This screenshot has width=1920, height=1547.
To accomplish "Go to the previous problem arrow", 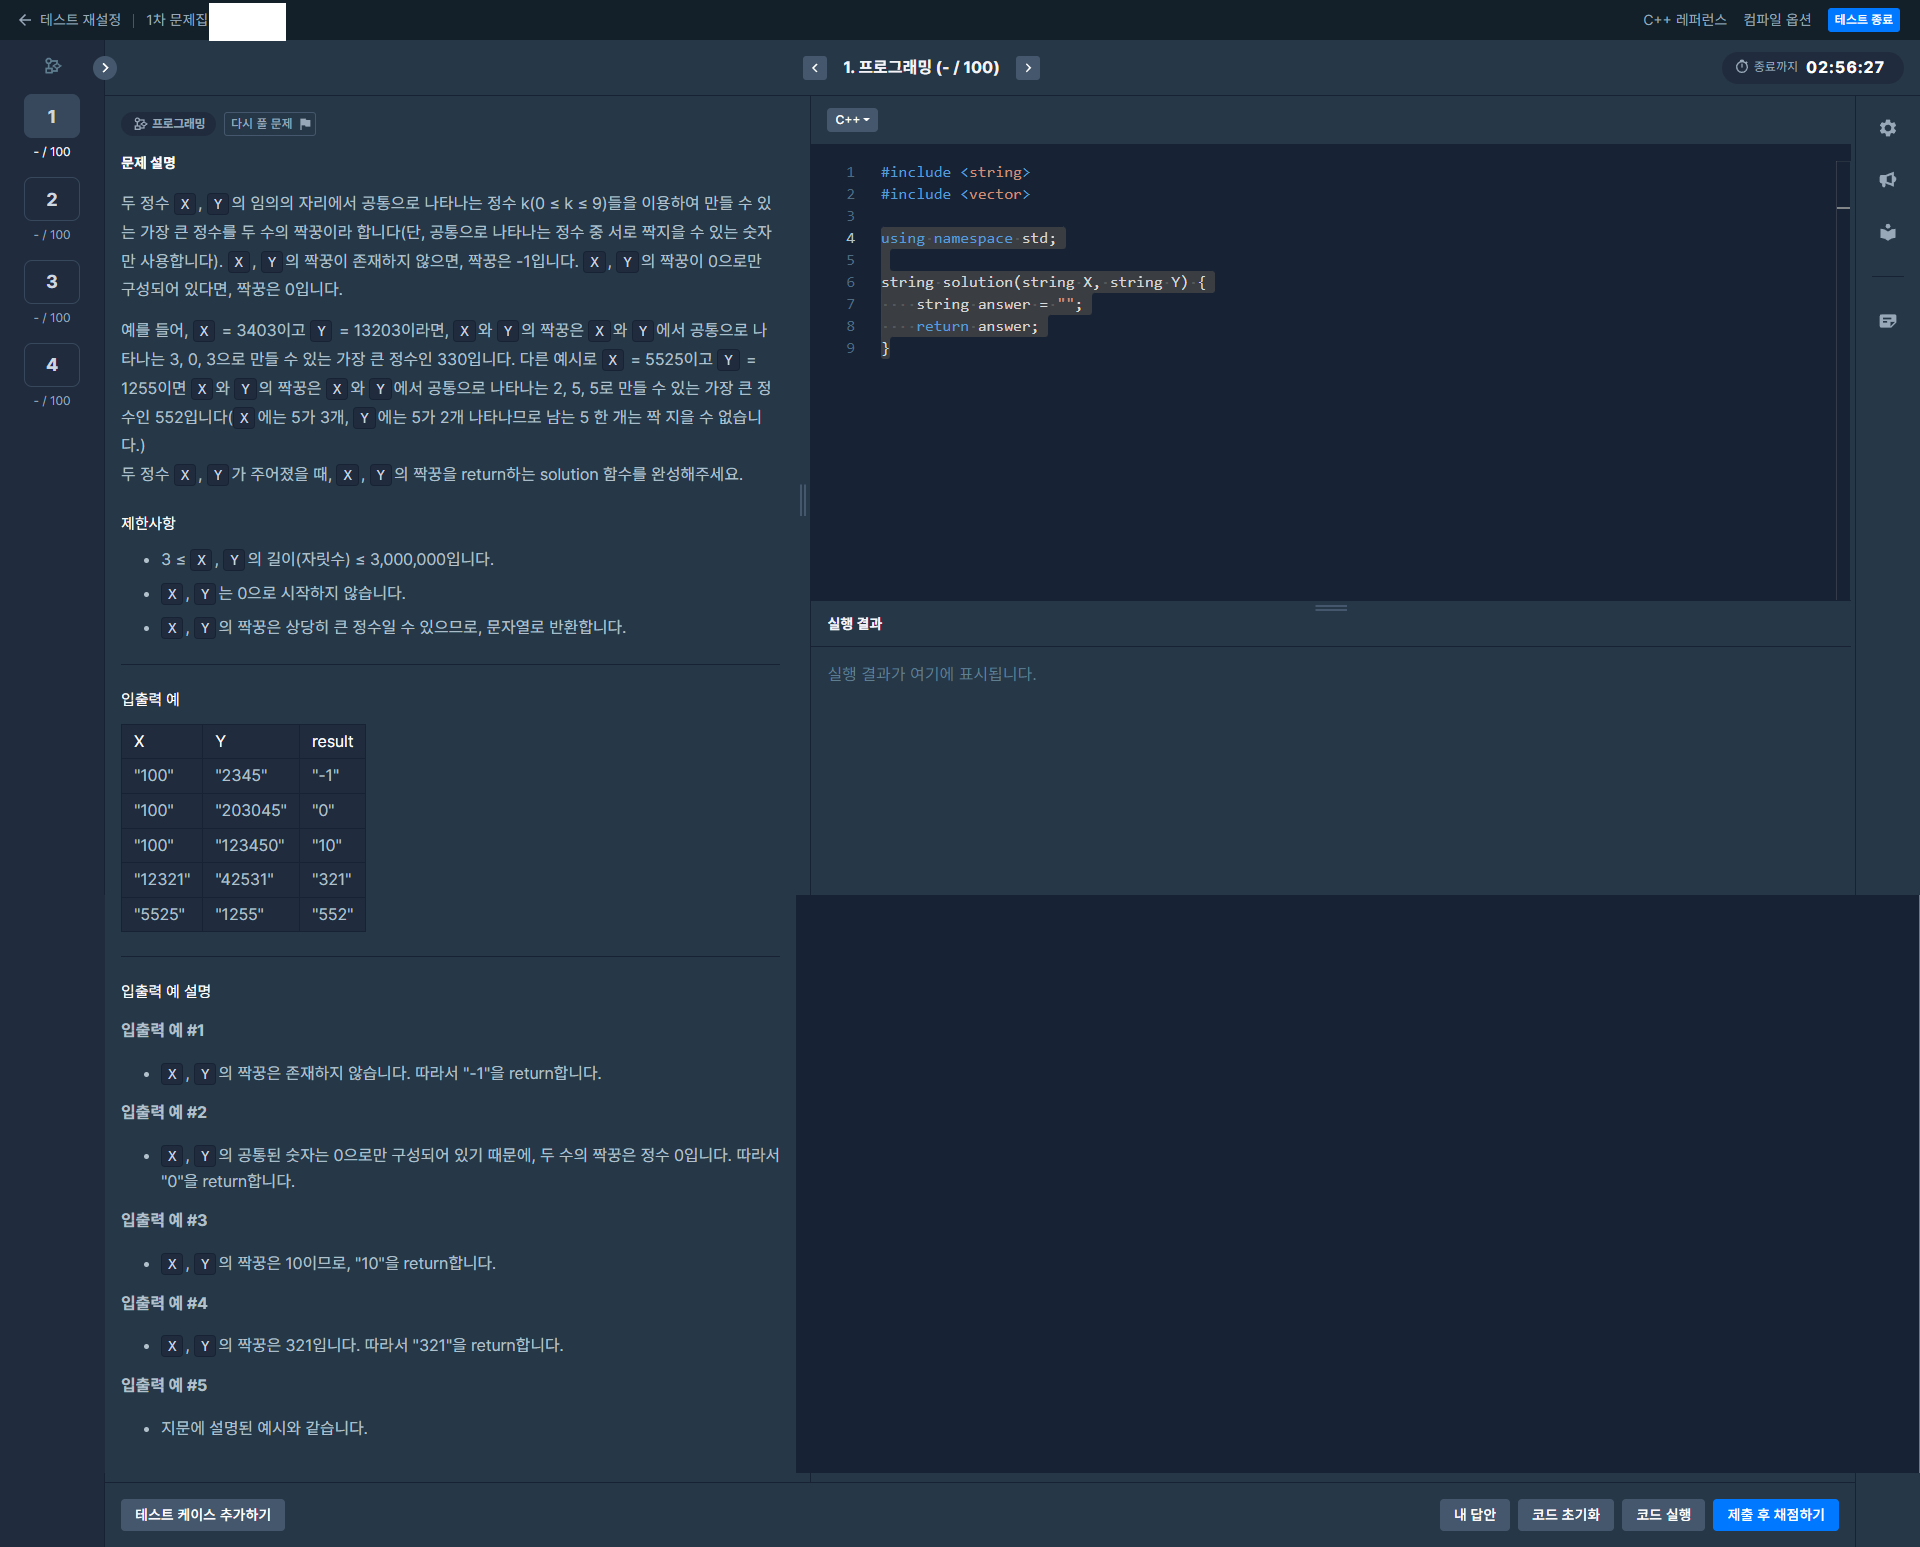I will pos(814,67).
